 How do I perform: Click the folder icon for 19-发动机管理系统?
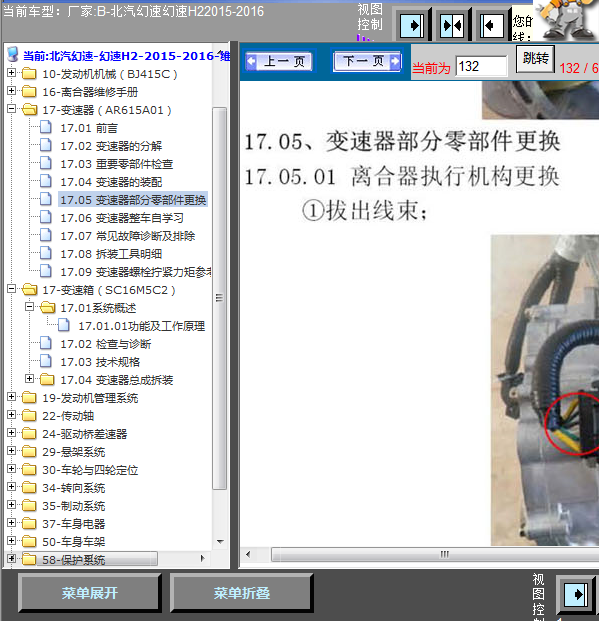point(29,398)
